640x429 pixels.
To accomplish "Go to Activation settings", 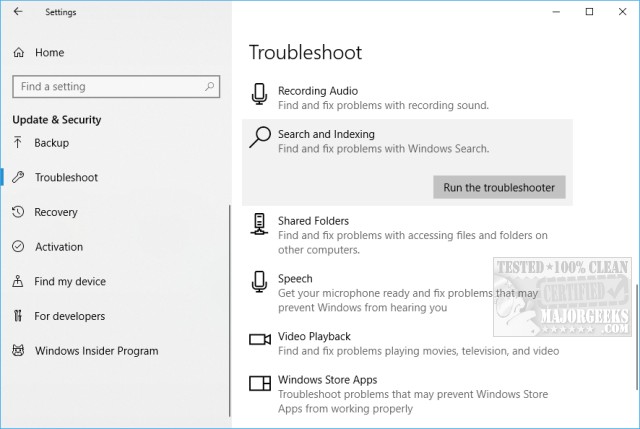I will coord(59,247).
